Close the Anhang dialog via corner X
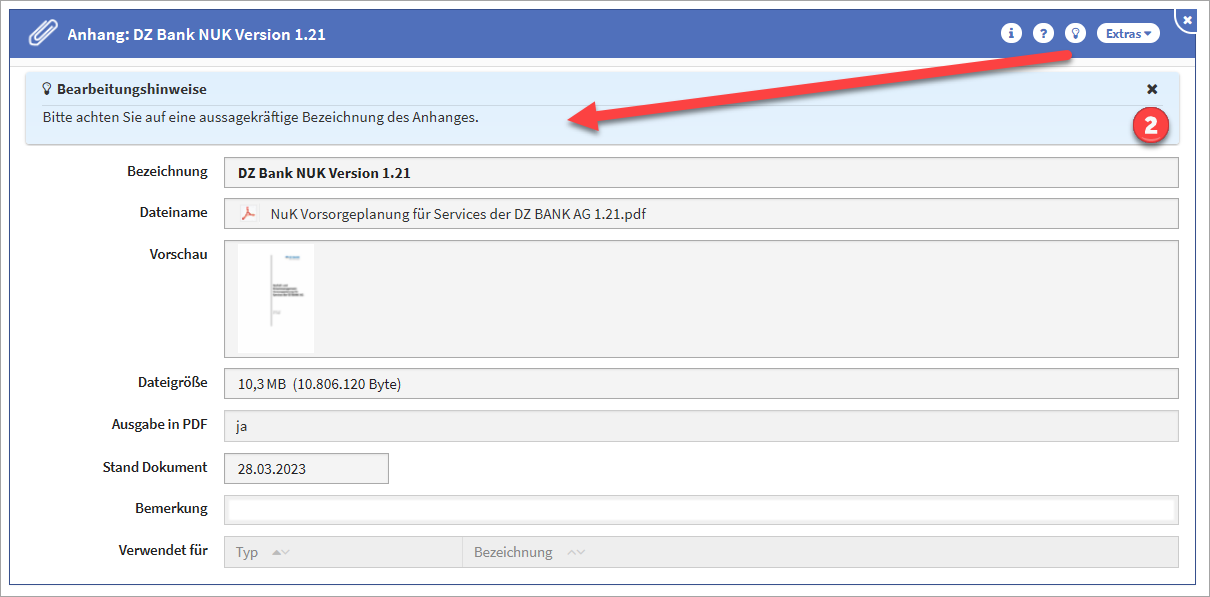Image resolution: width=1210 pixels, height=597 pixels. 1188,19
